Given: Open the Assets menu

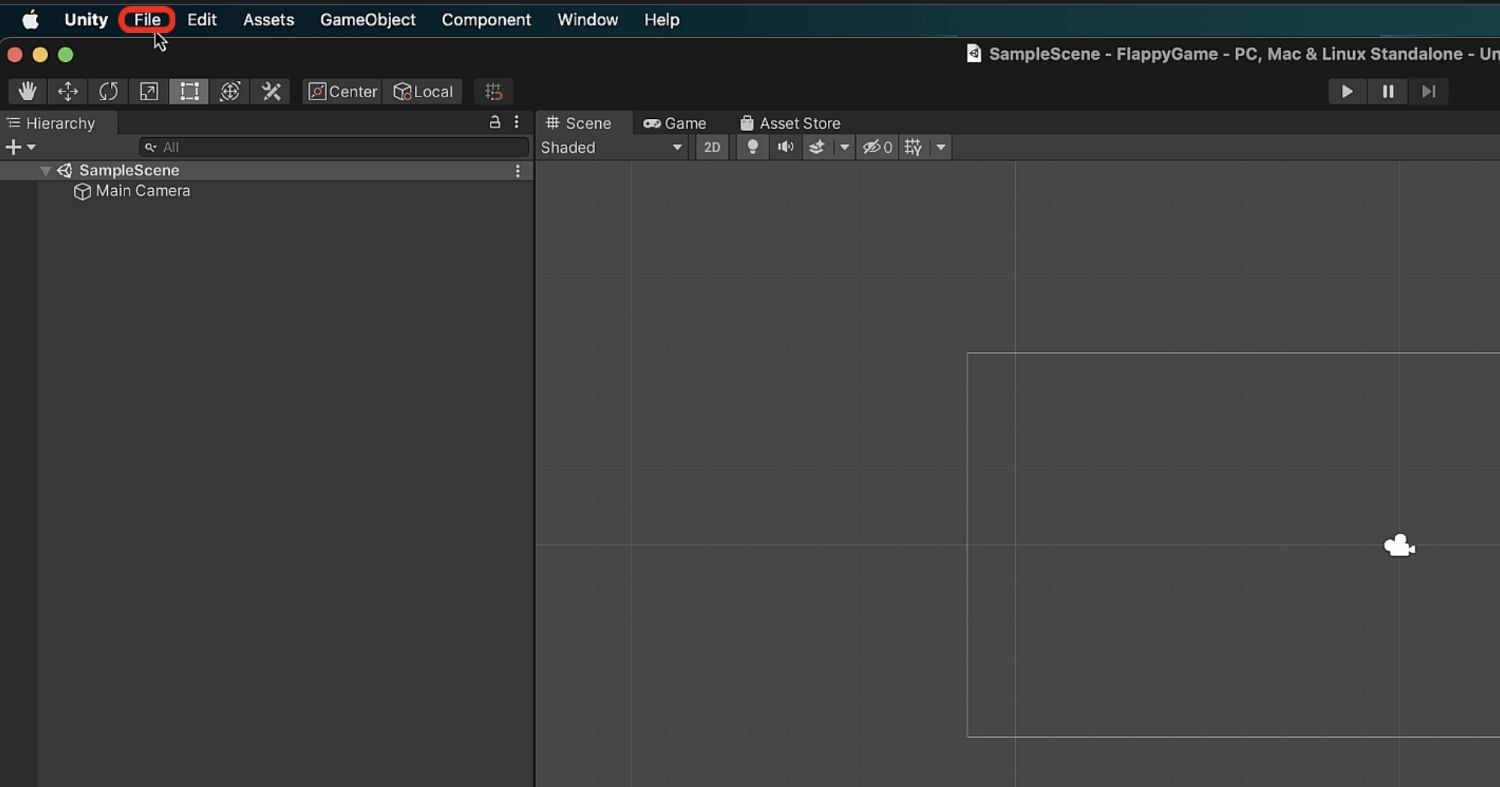Looking at the screenshot, I should click(x=269, y=19).
